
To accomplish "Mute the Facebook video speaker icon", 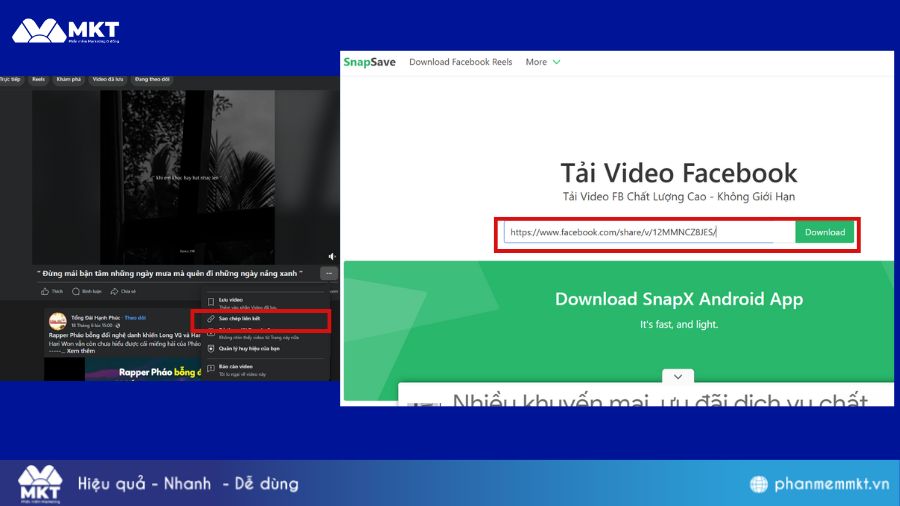I will click(x=332, y=256).
